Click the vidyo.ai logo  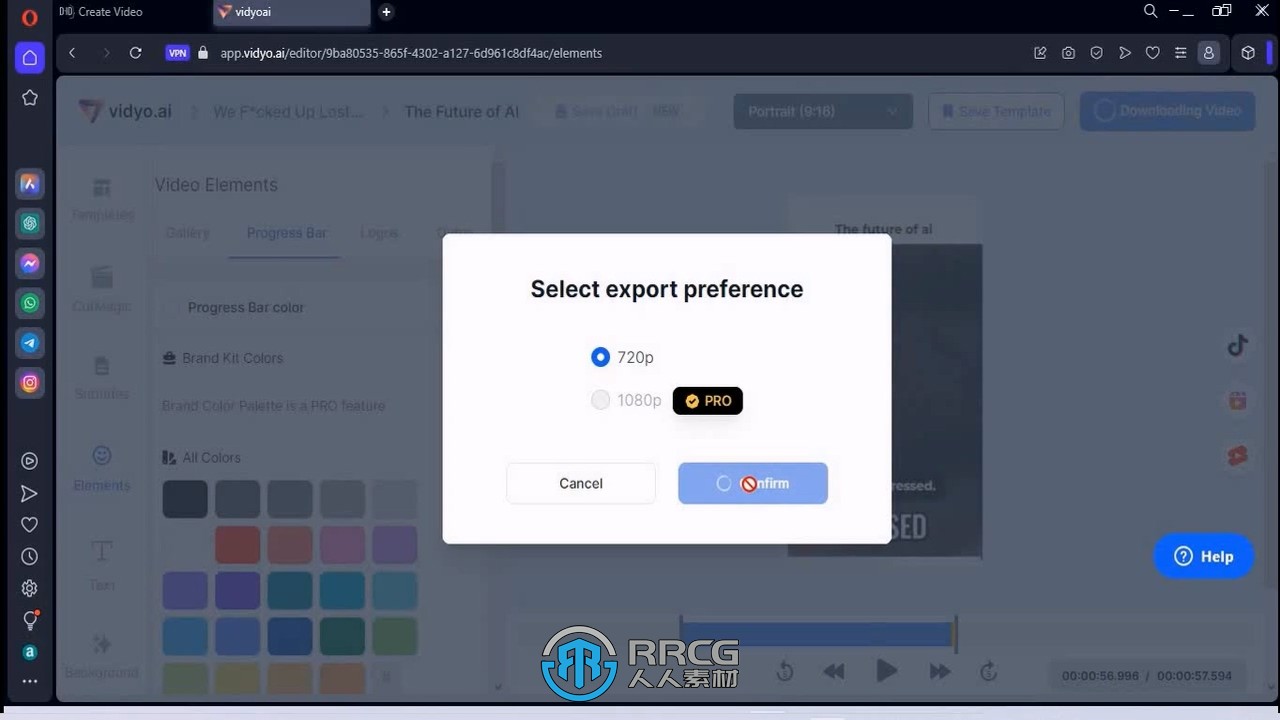[126, 111]
